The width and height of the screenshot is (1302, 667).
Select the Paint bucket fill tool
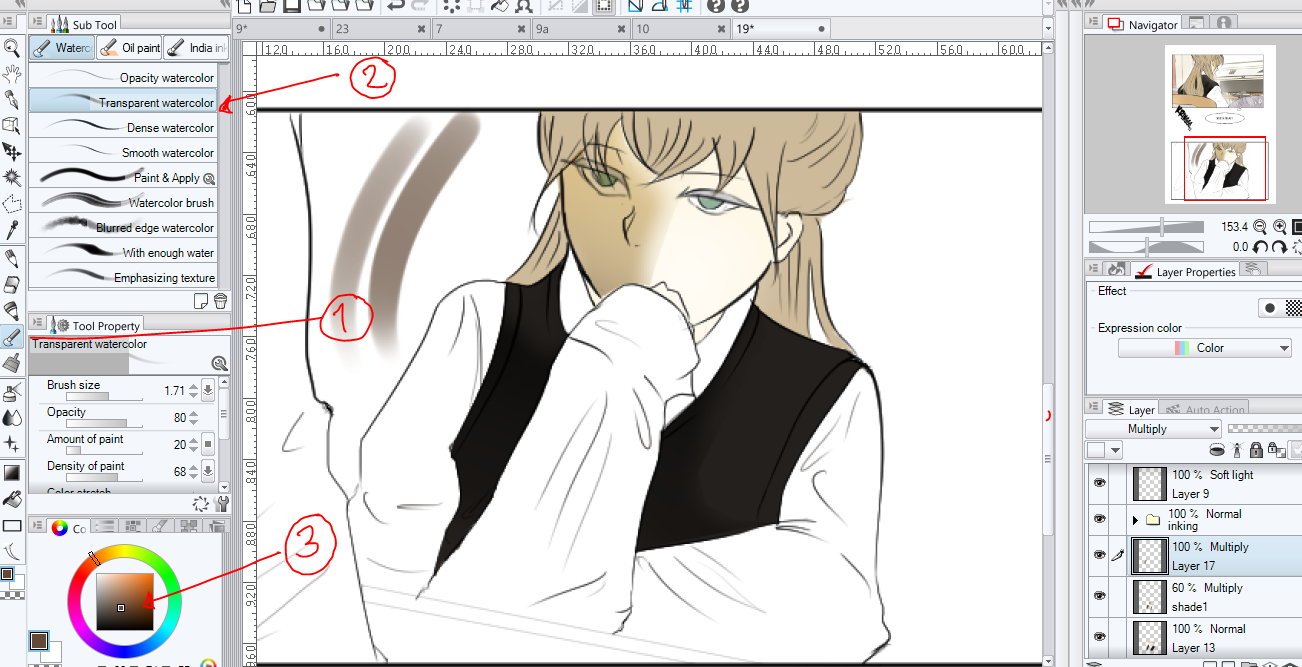pos(12,500)
